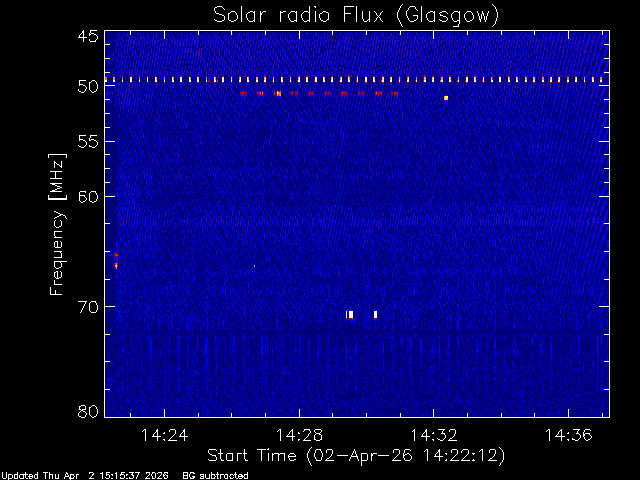Click the 50 frequency tick label
640x480 pixels.
click(x=88, y=86)
